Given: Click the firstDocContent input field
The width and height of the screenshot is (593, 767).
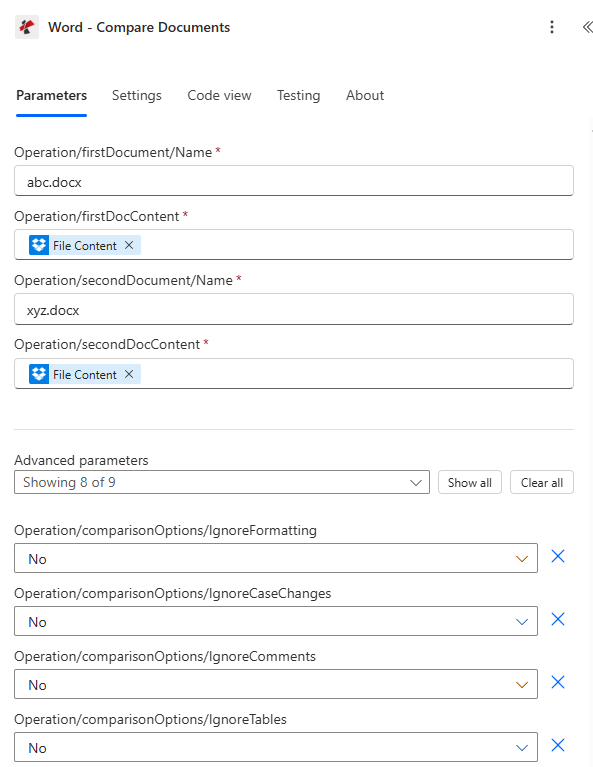Looking at the screenshot, I should click(x=294, y=245).
